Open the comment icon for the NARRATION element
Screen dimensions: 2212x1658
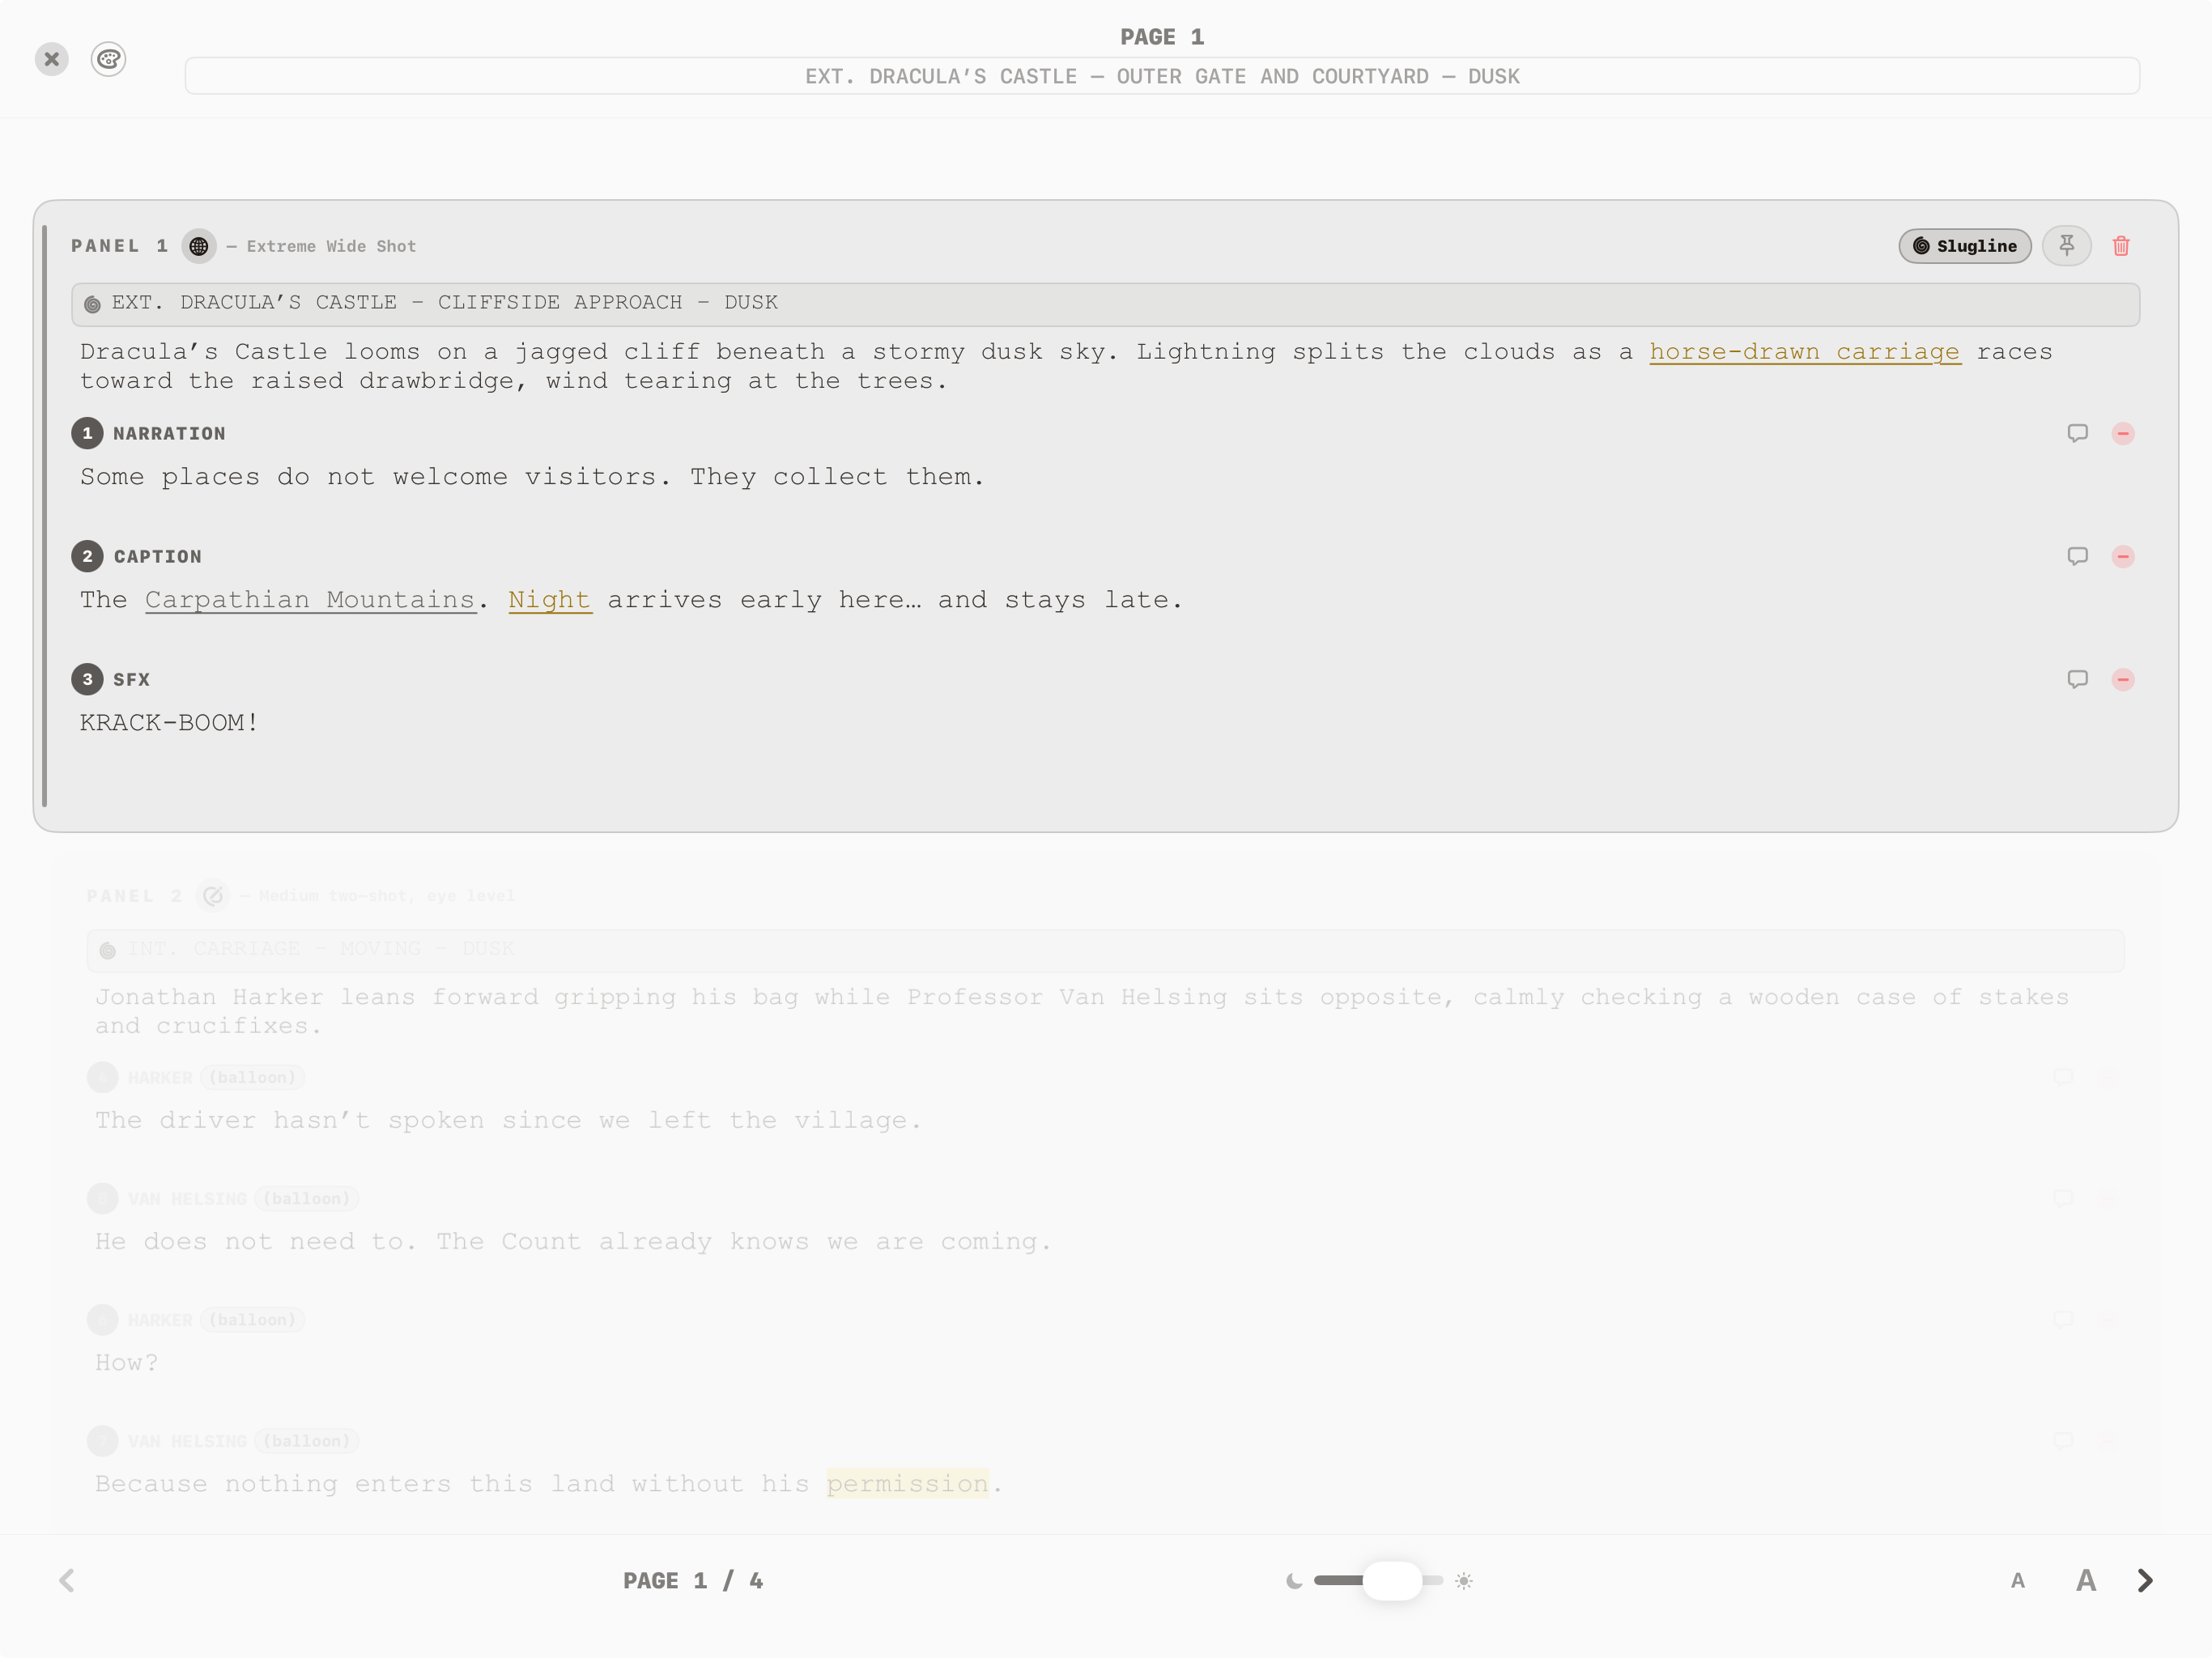pyautogui.click(x=2077, y=433)
